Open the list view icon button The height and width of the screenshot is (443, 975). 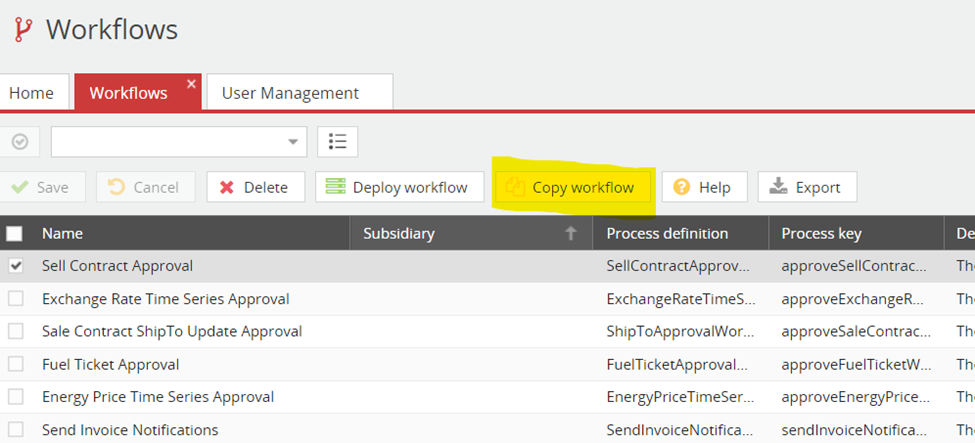click(337, 142)
